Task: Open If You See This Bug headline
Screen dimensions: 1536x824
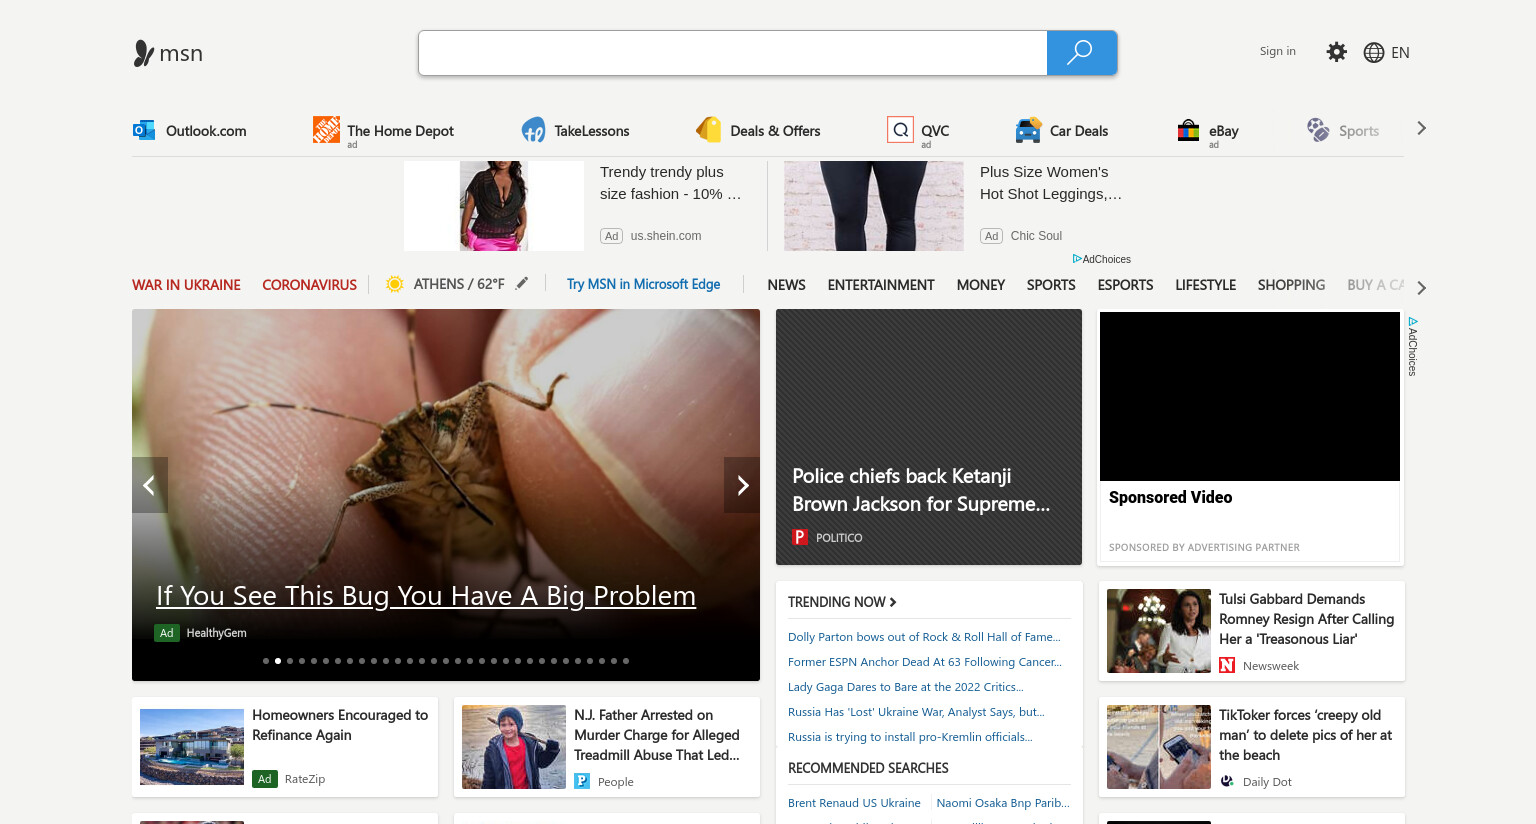Action: [426, 596]
